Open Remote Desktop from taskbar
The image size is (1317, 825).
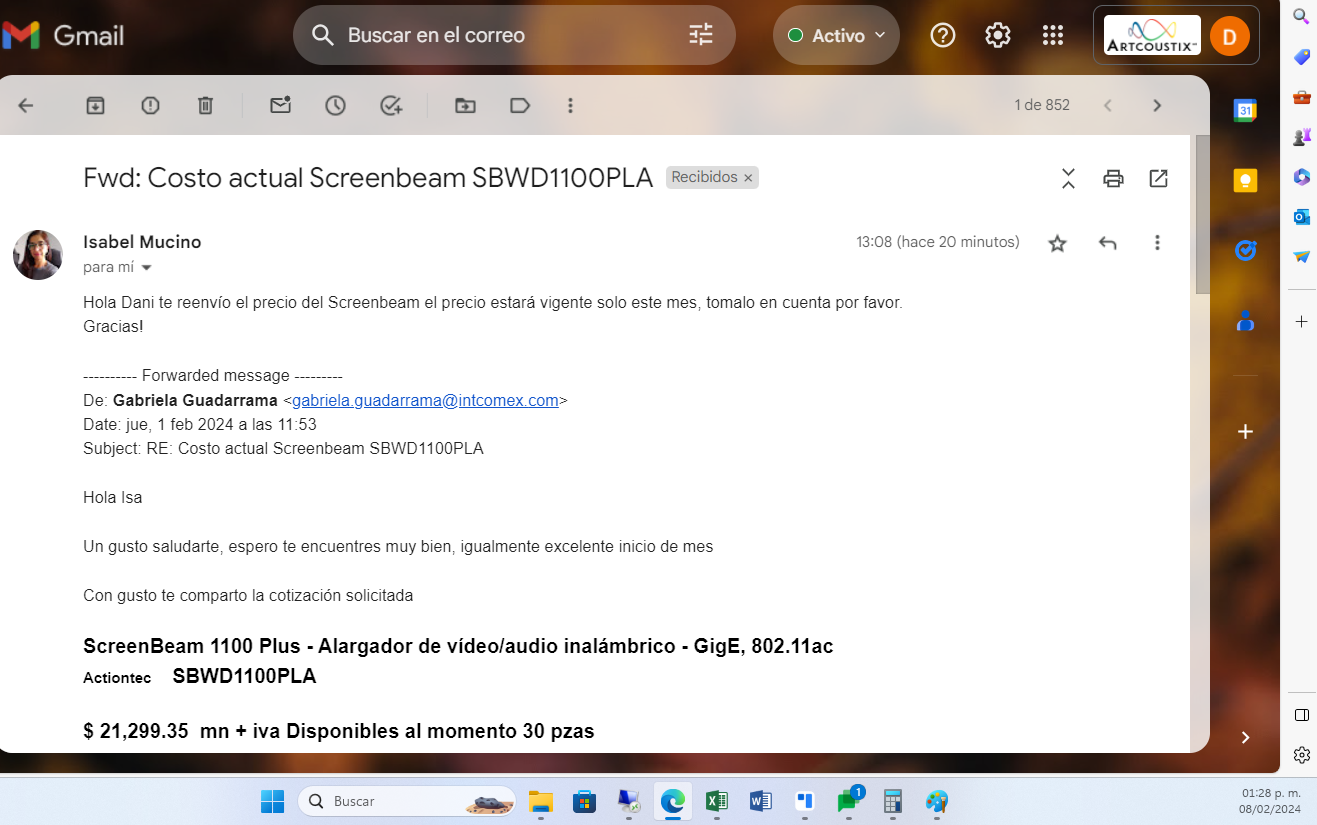click(629, 801)
